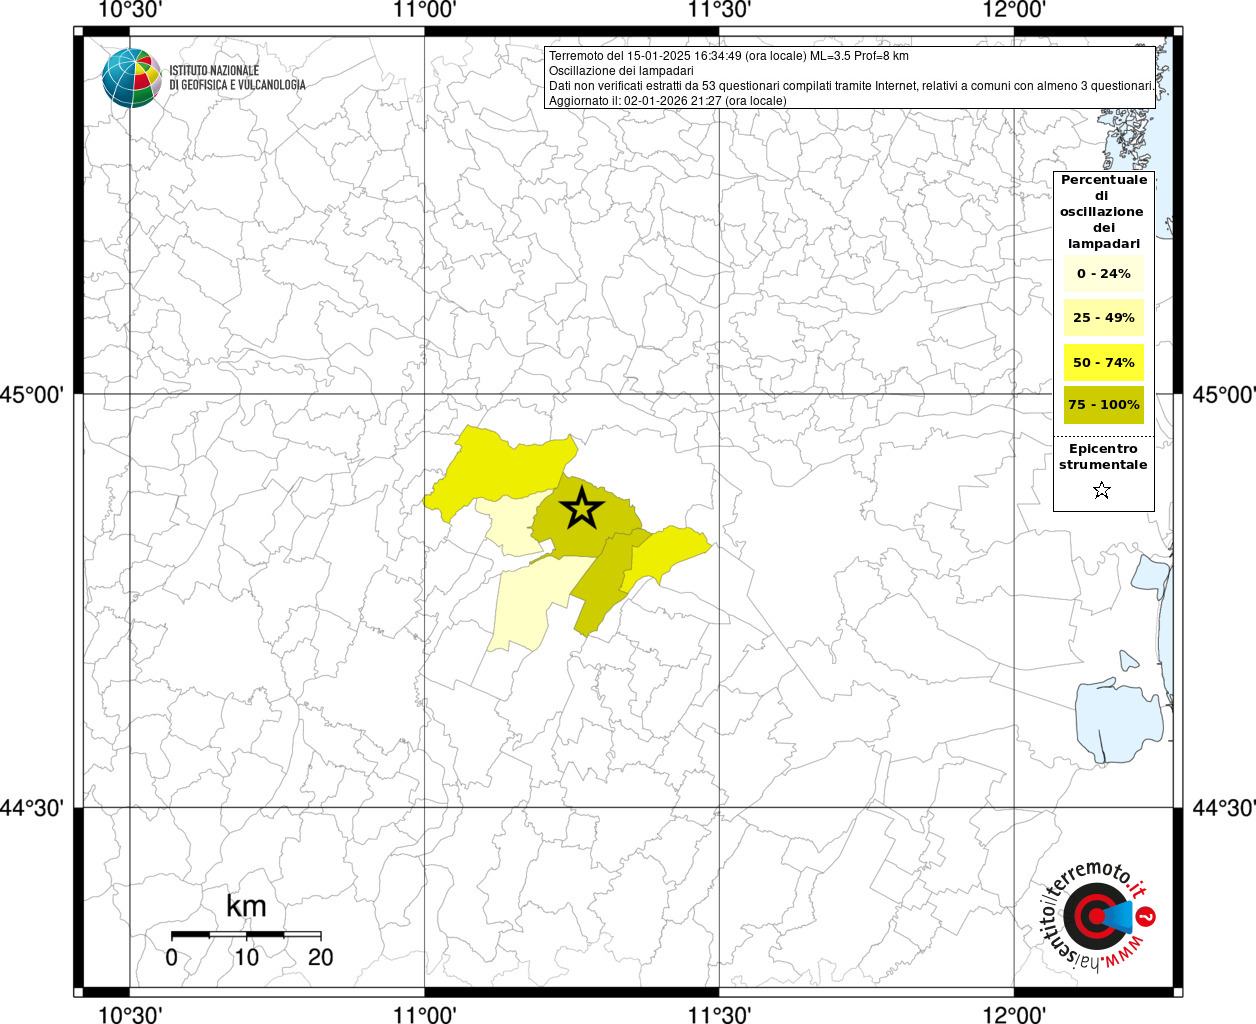The height and width of the screenshot is (1024, 1256).
Task: Click the legend title 'Percentuale di oscillazione dei lampadari'
Action: point(1103,212)
